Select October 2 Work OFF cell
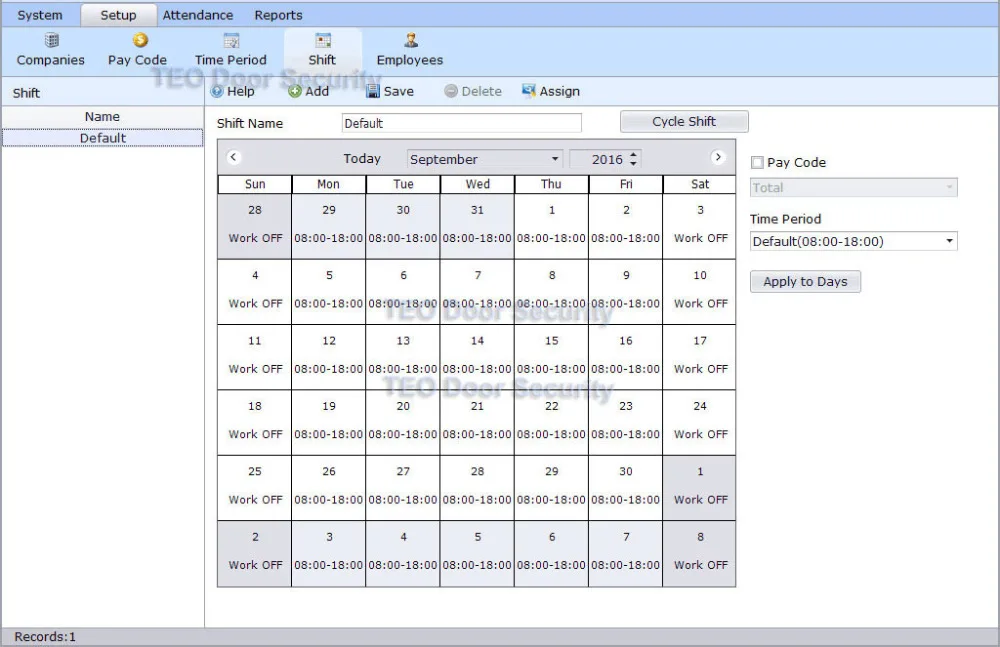 [x=254, y=553]
